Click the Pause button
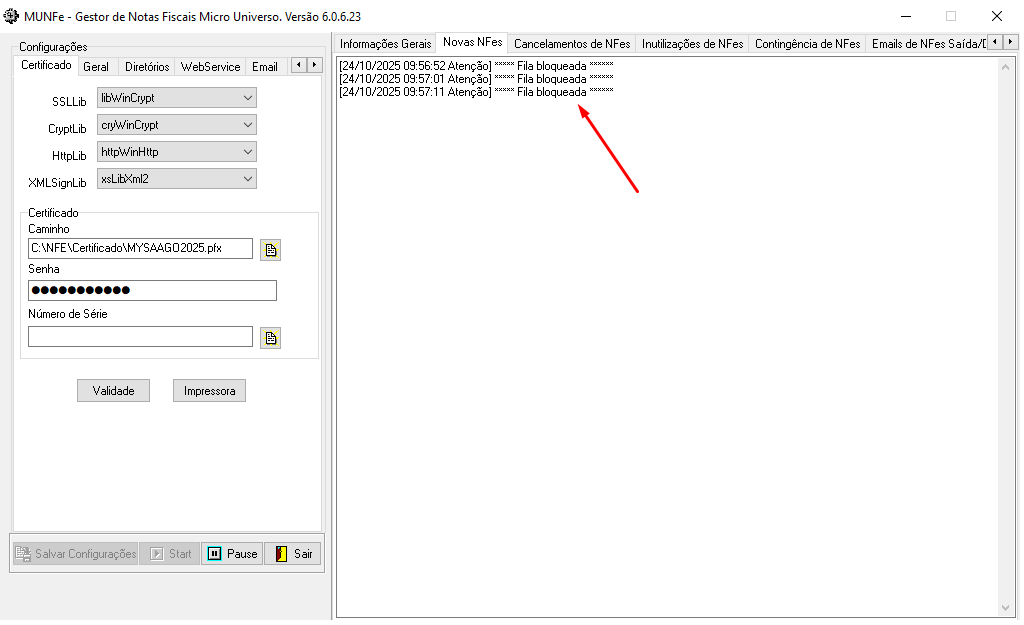The height and width of the screenshot is (625, 1024). (232, 554)
